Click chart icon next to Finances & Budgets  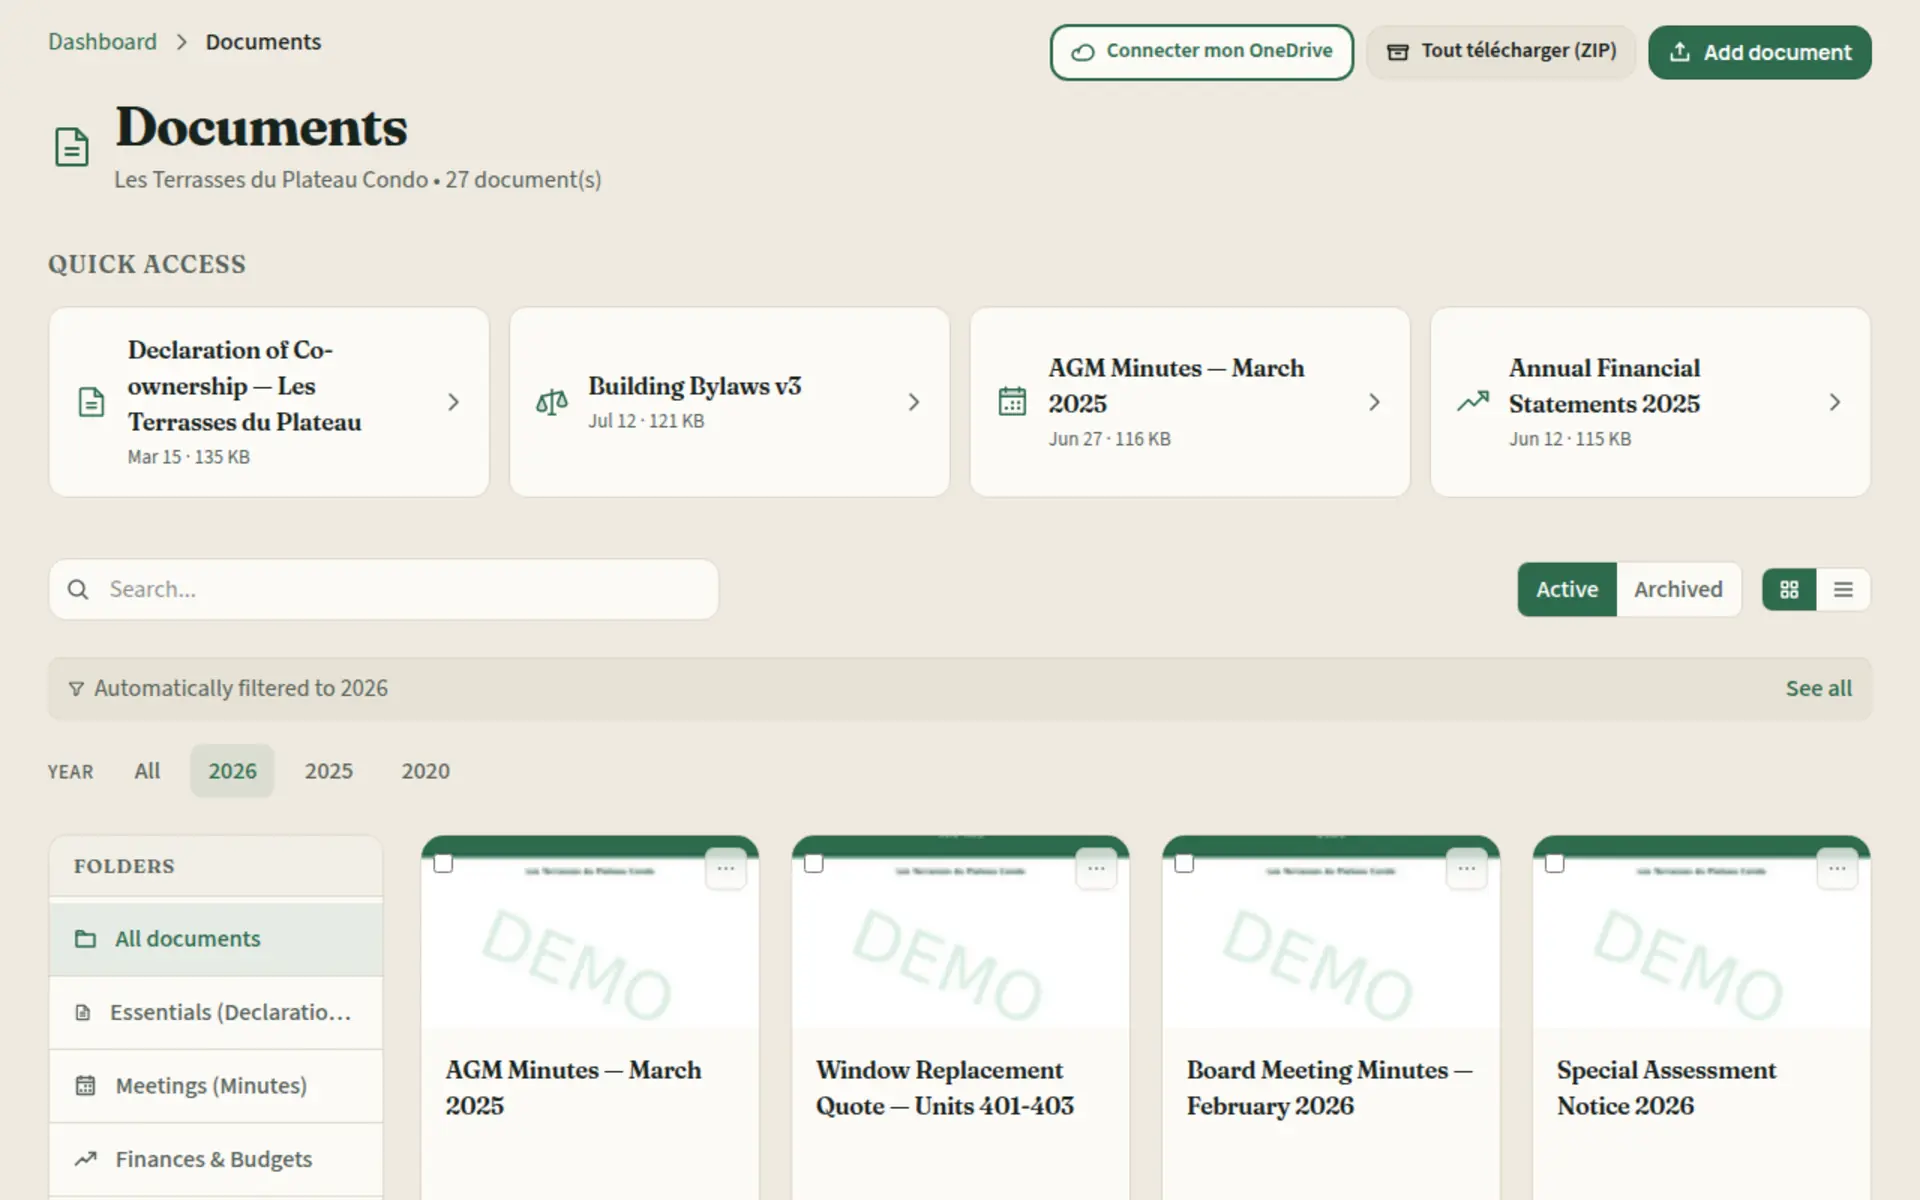tap(86, 1159)
